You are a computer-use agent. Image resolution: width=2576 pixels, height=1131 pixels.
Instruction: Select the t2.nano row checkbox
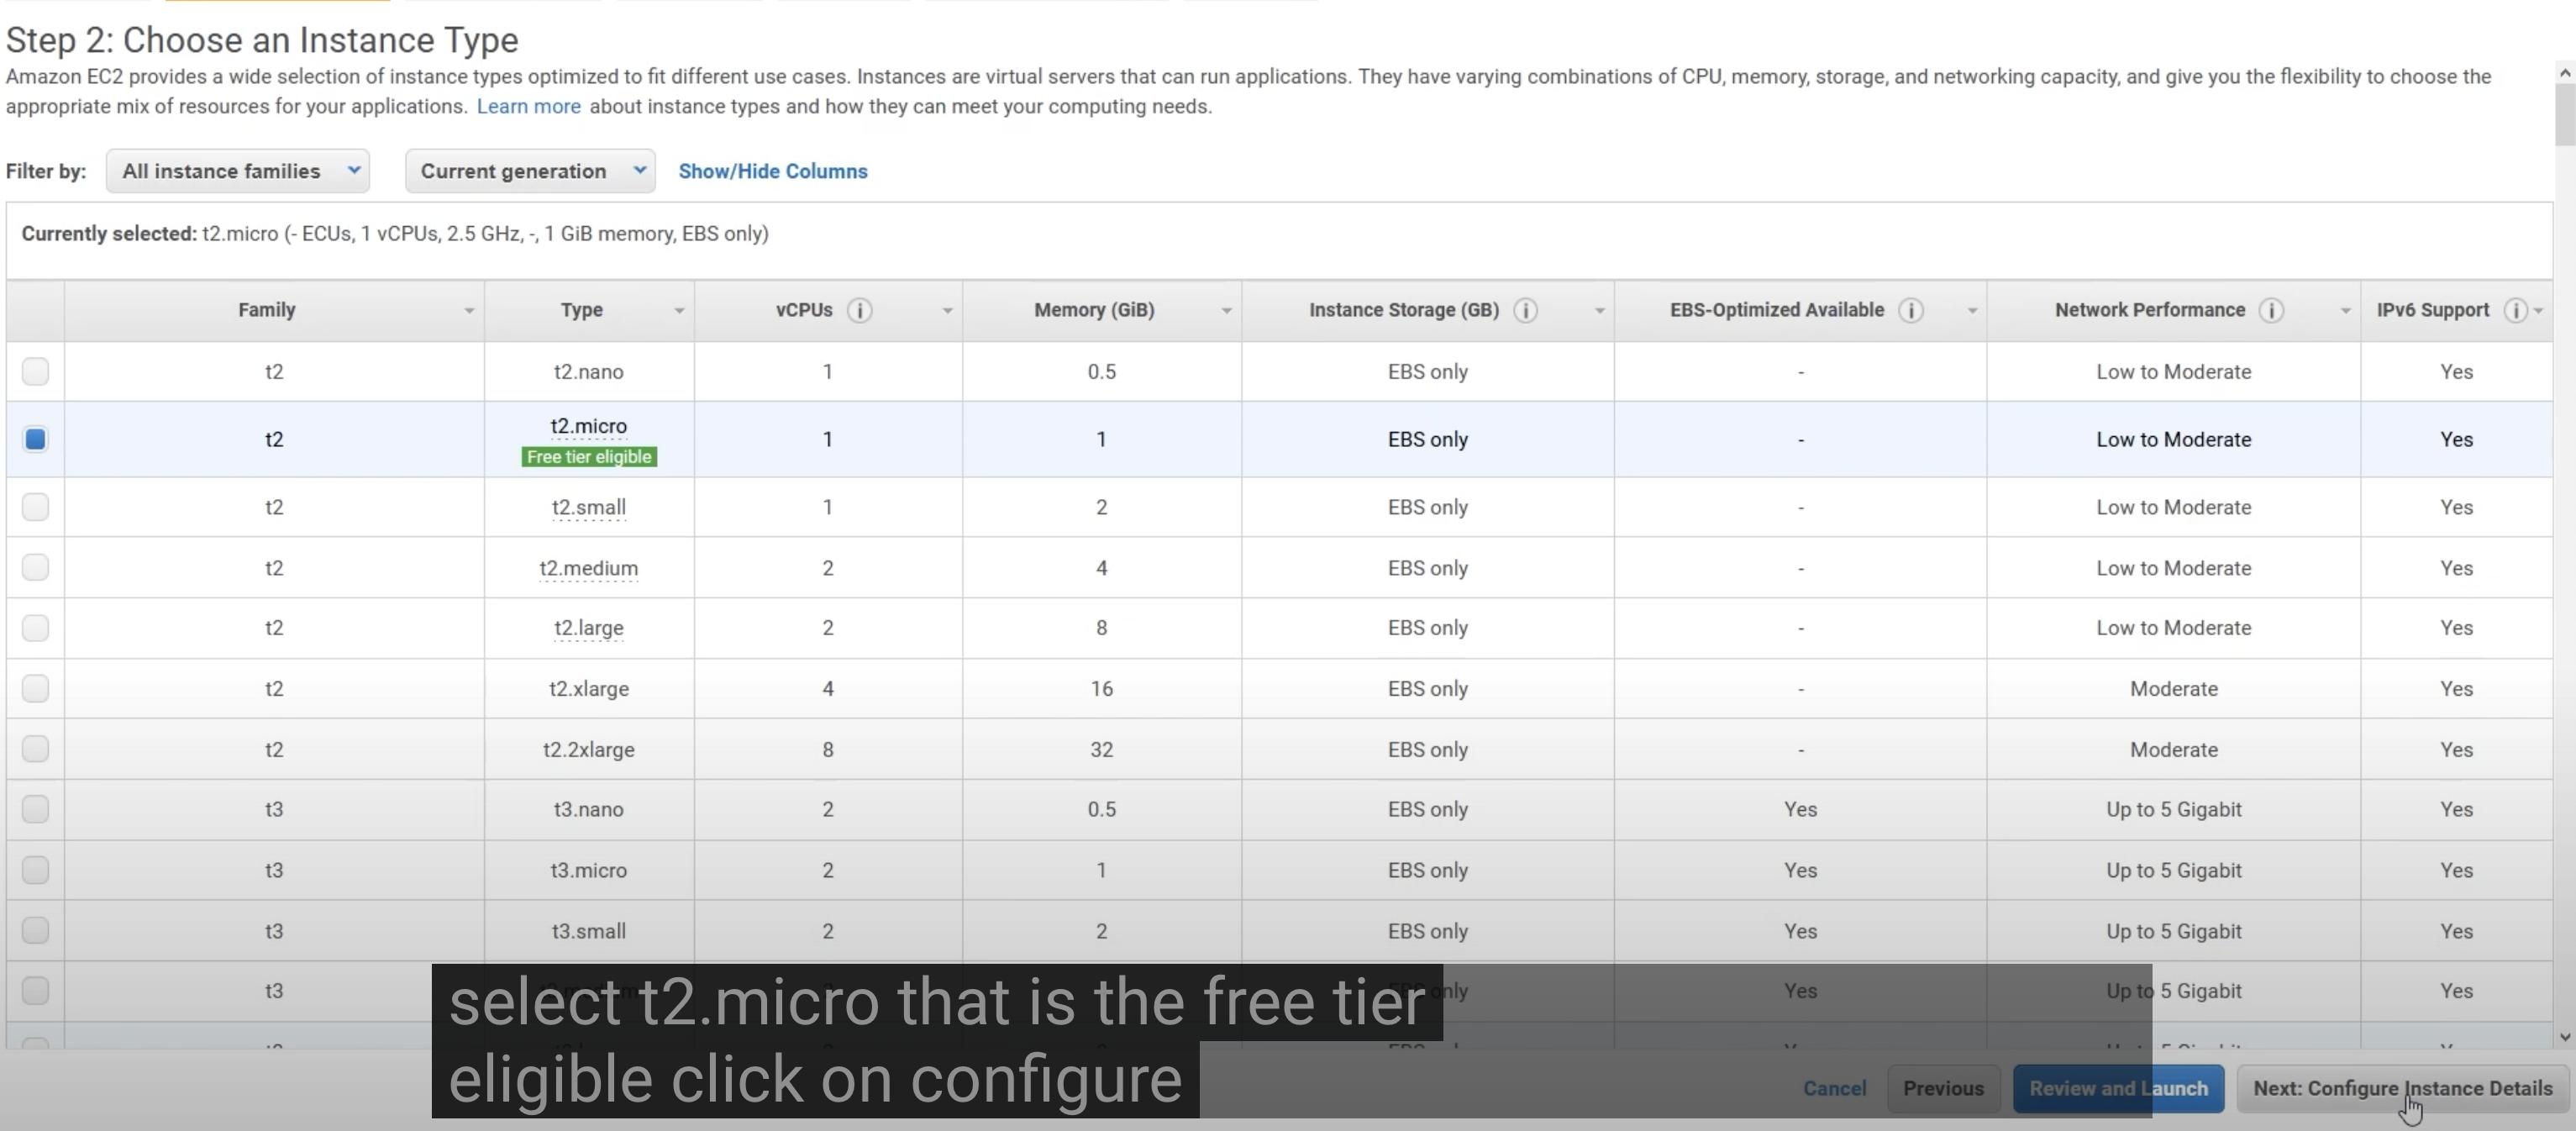35,371
